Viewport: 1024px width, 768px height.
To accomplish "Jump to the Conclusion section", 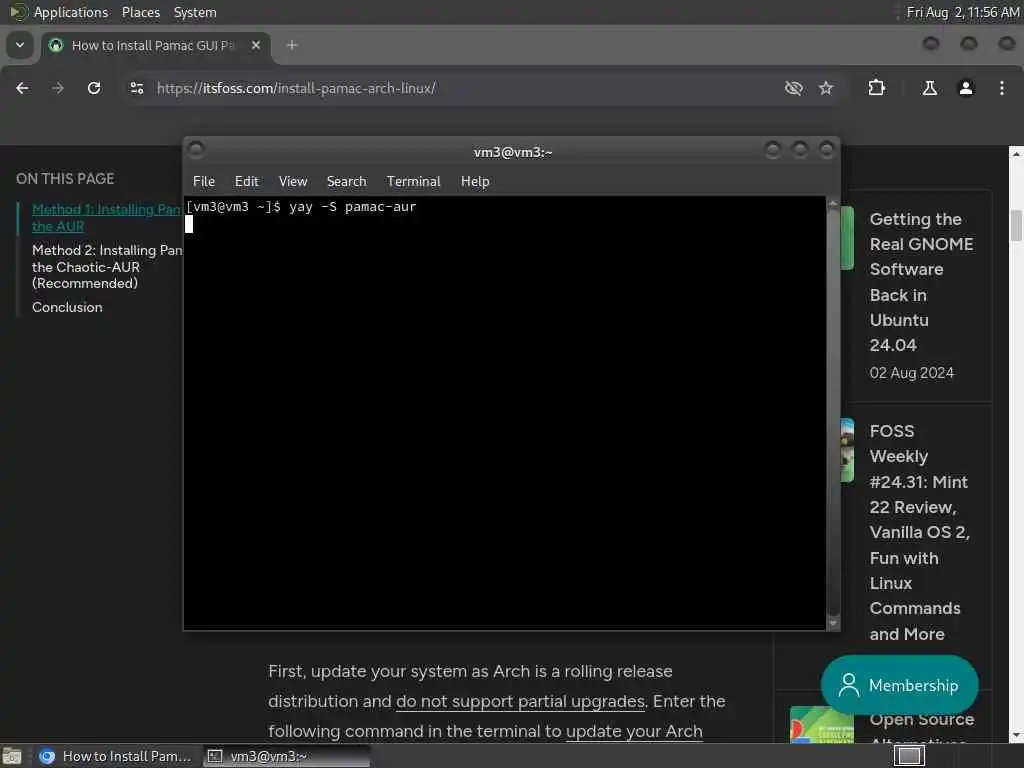I will (67, 307).
